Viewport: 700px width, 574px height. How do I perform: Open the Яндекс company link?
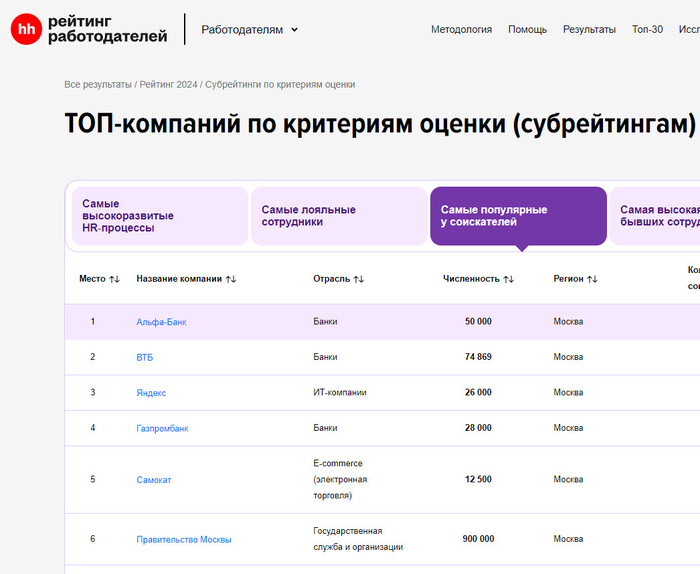coord(151,393)
